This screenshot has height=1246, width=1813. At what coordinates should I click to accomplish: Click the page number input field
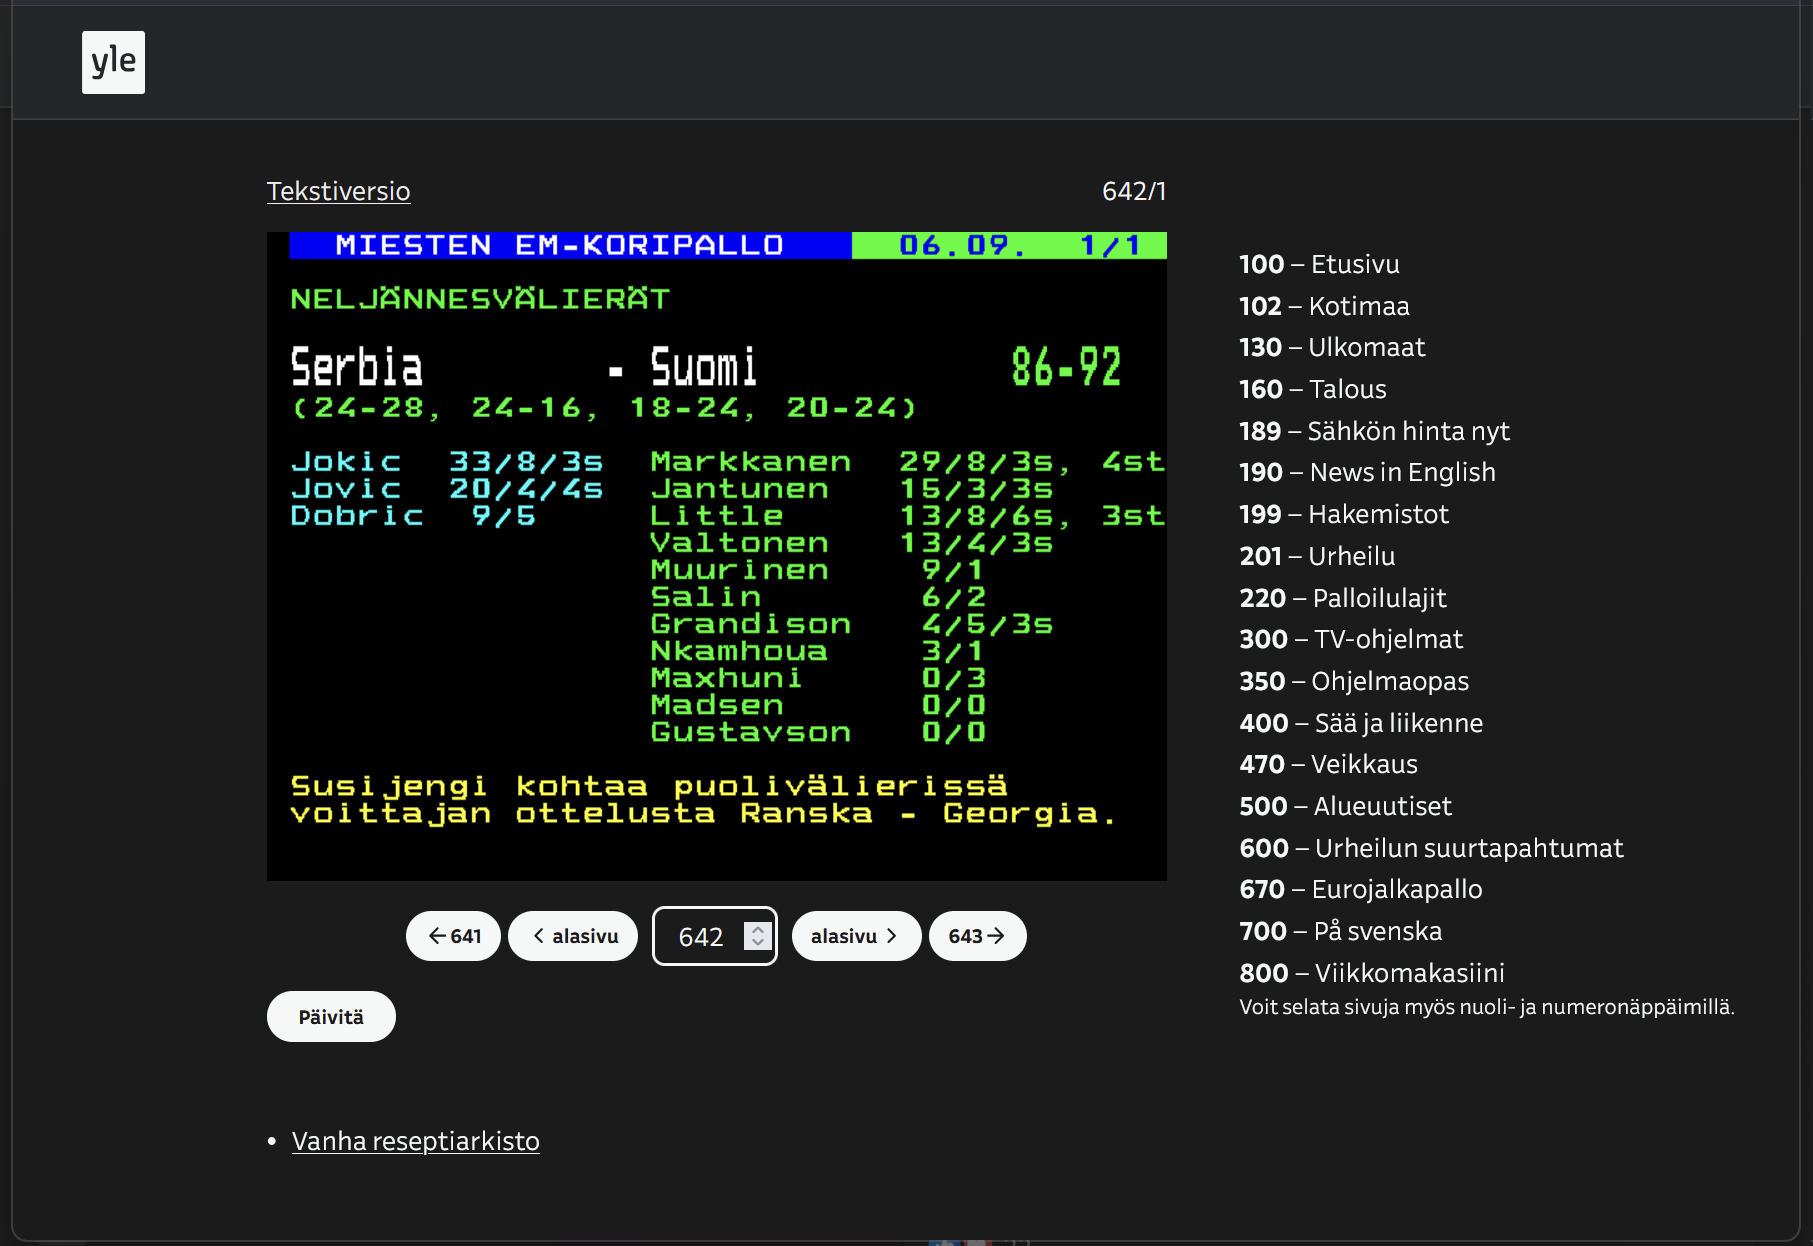700,936
